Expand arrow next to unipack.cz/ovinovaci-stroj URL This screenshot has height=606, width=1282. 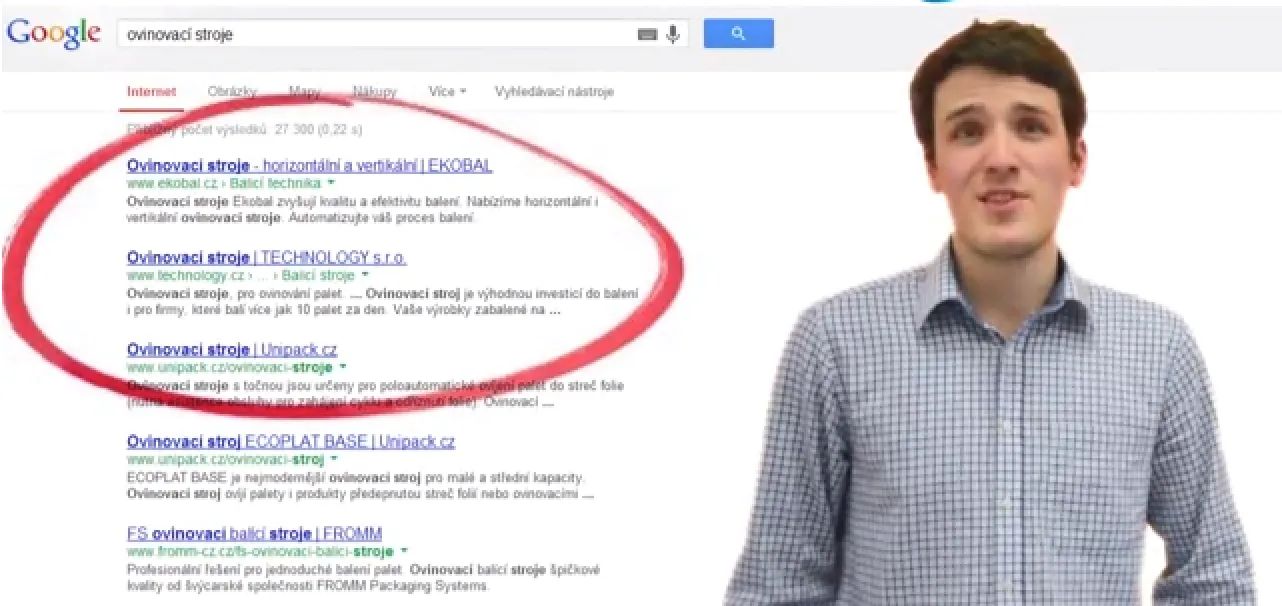334,460
